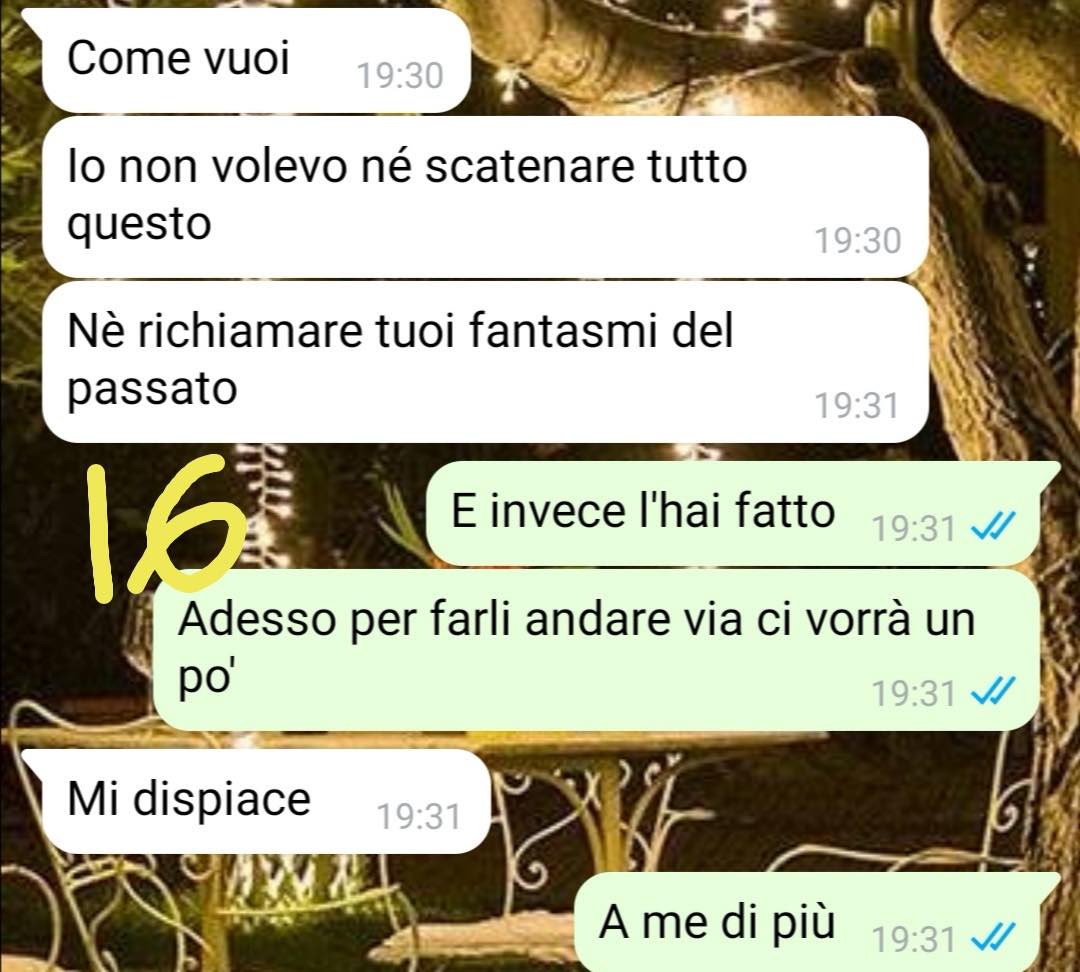Click 19:30 timestamp on 'tutto questo' message
Viewport: 1080px width, 972px height.
(858, 240)
